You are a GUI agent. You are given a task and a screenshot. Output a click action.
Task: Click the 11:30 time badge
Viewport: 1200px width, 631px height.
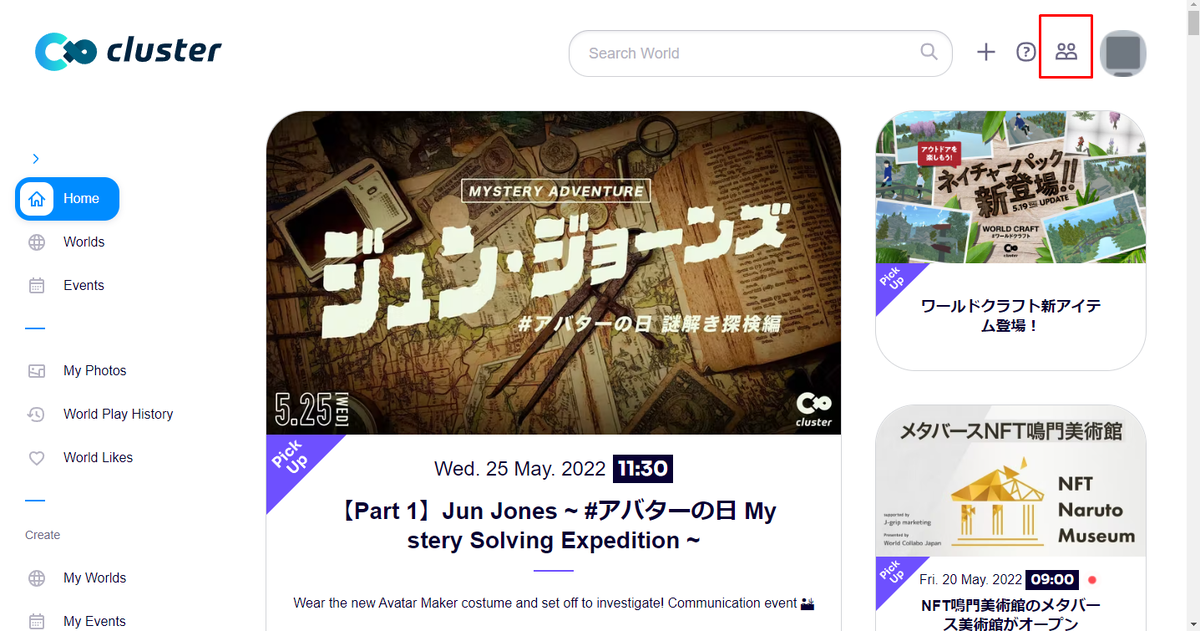(x=643, y=468)
